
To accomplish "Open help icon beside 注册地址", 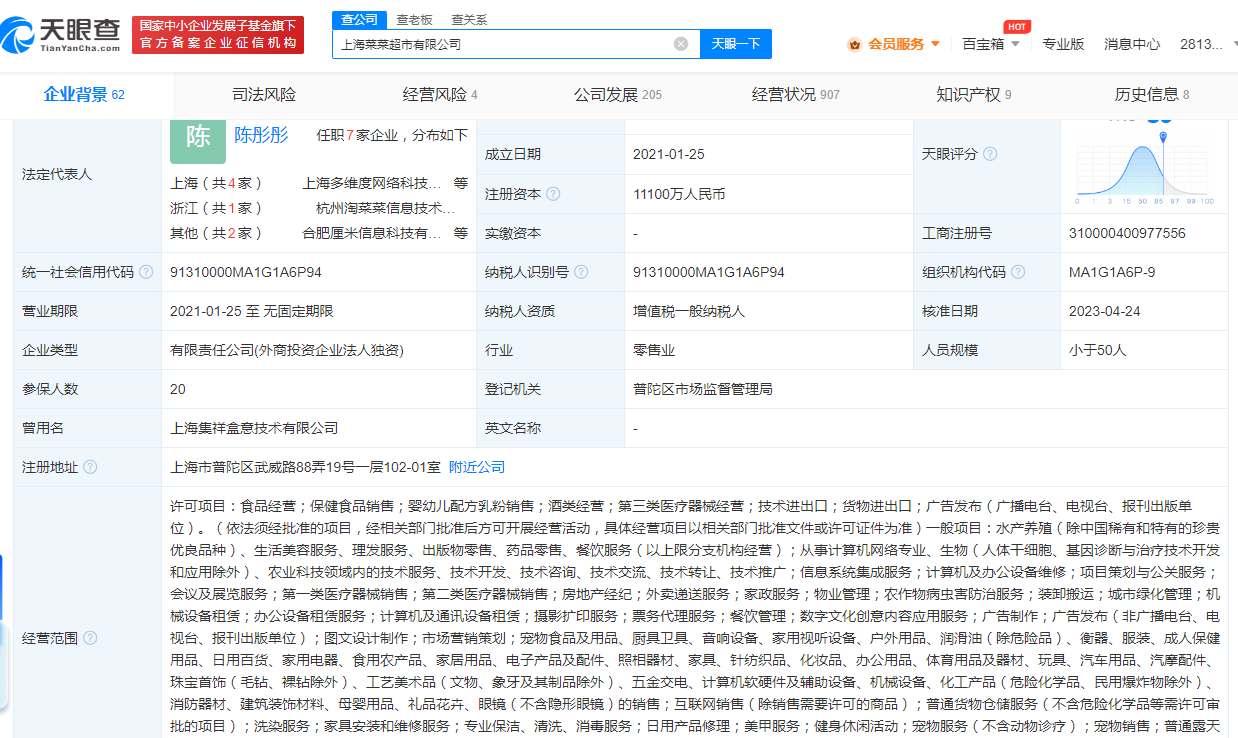I will coord(90,467).
